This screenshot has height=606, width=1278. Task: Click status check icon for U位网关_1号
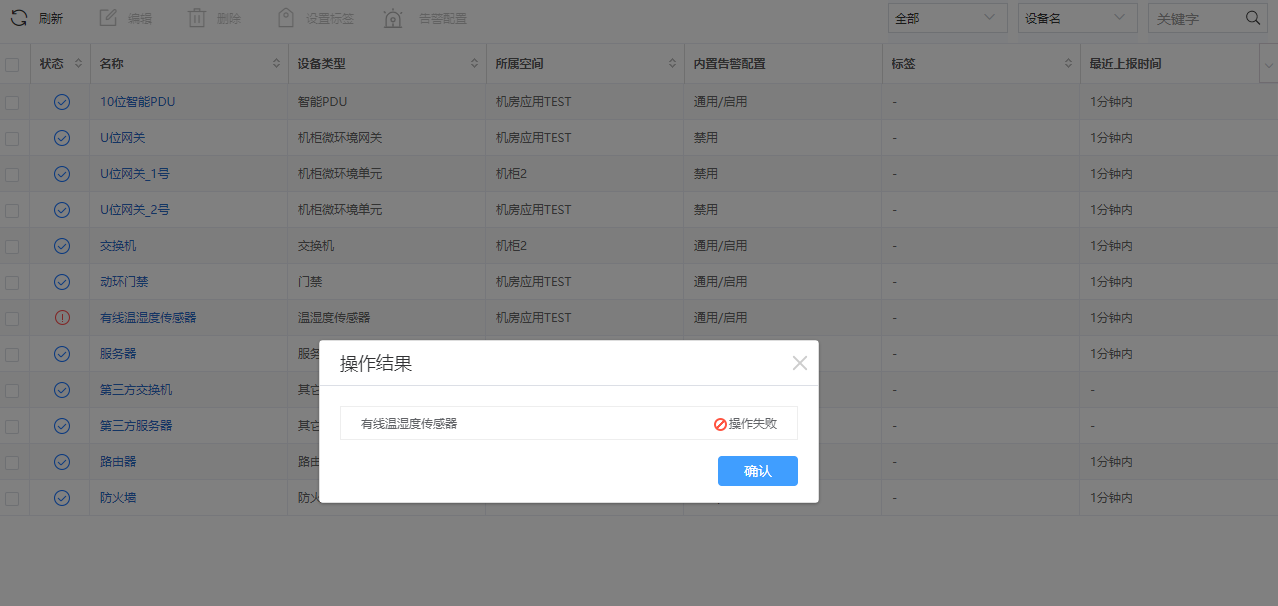(62, 174)
